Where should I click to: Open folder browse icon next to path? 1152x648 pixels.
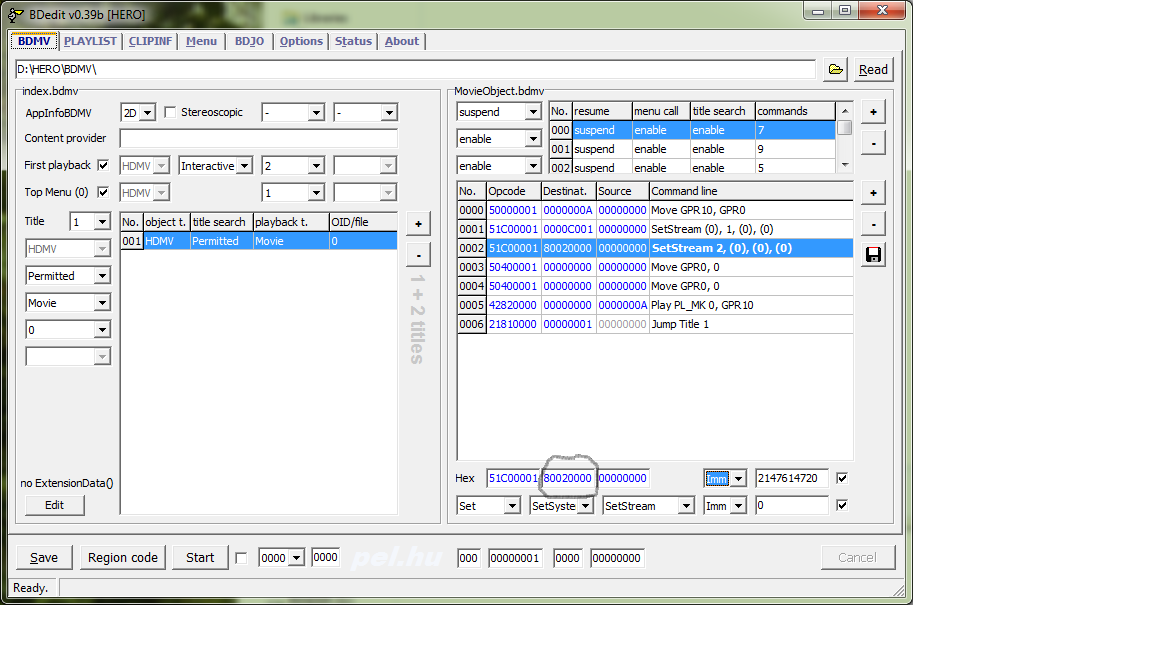(x=835, y=69)
